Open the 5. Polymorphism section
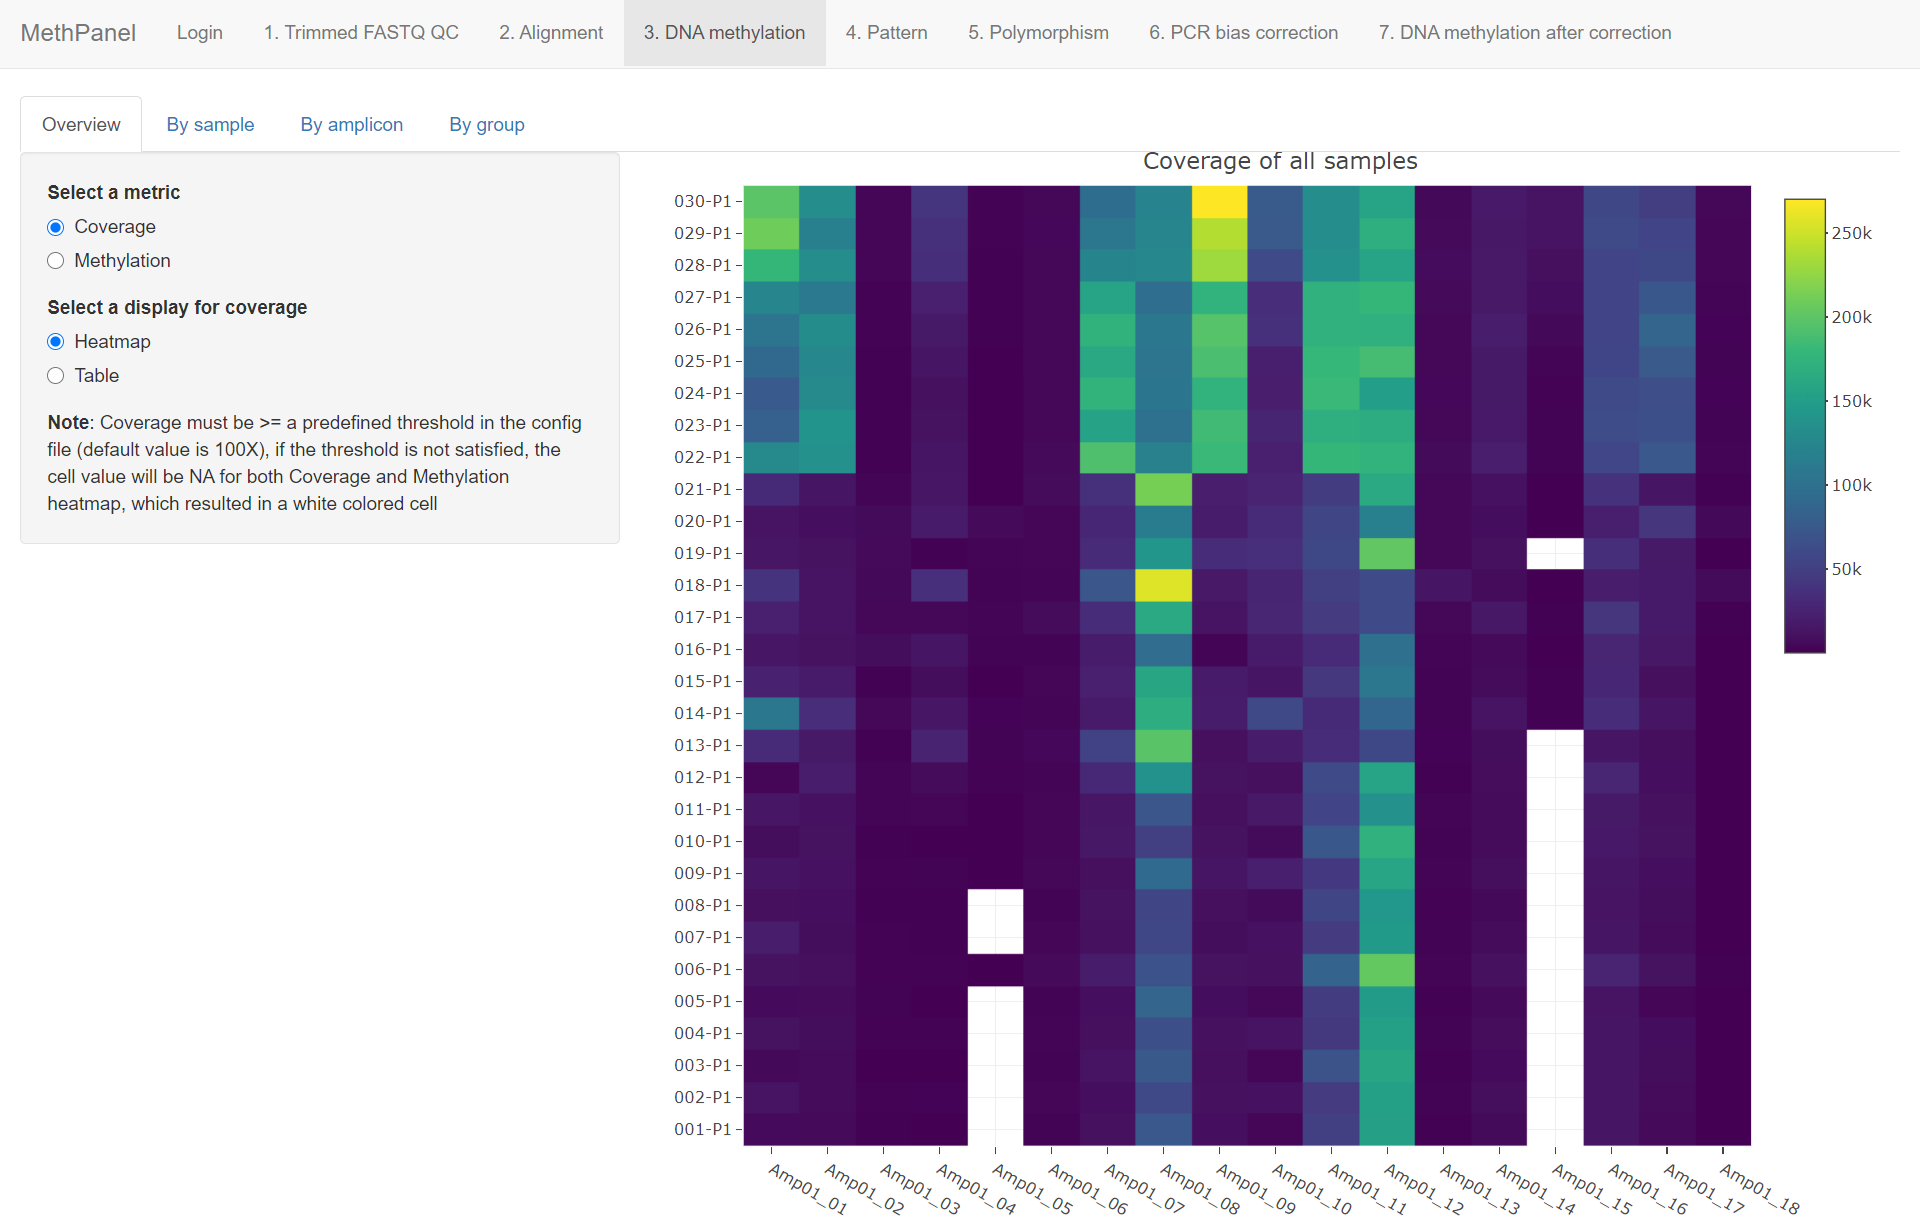 (1038, 33)
